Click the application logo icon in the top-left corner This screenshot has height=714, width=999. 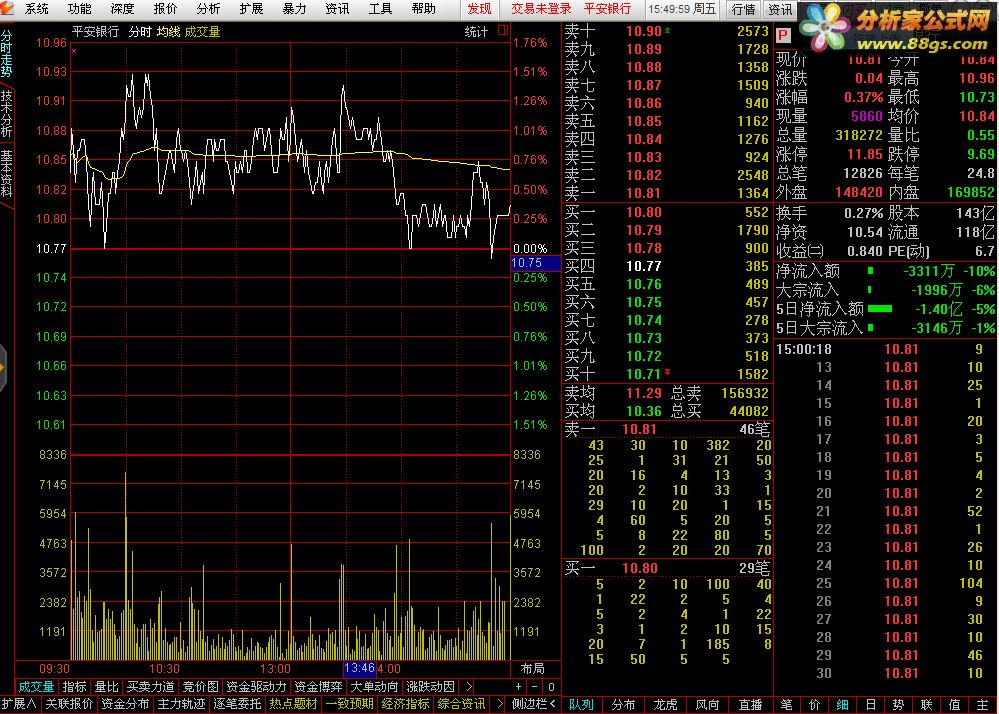click(7, 8)
